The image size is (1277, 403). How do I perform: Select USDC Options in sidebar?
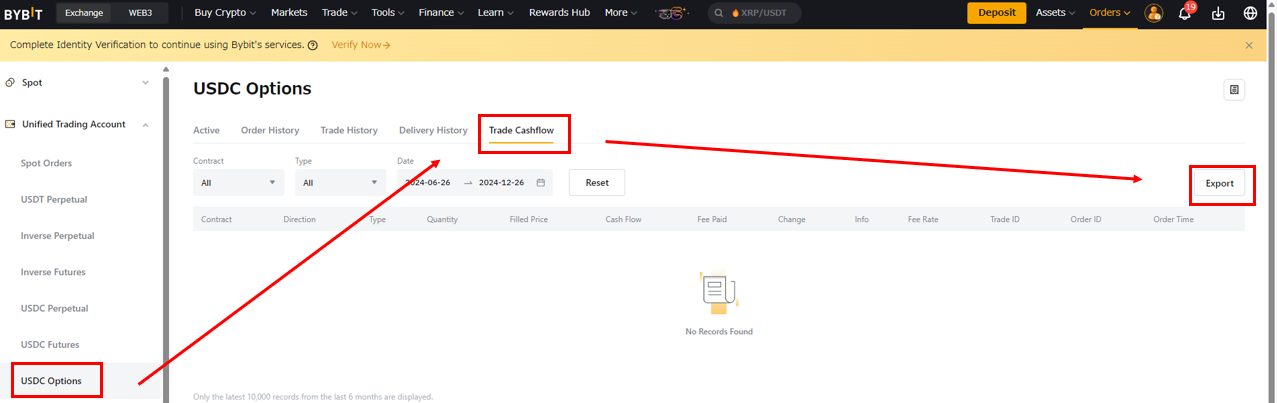pos(51,381)
